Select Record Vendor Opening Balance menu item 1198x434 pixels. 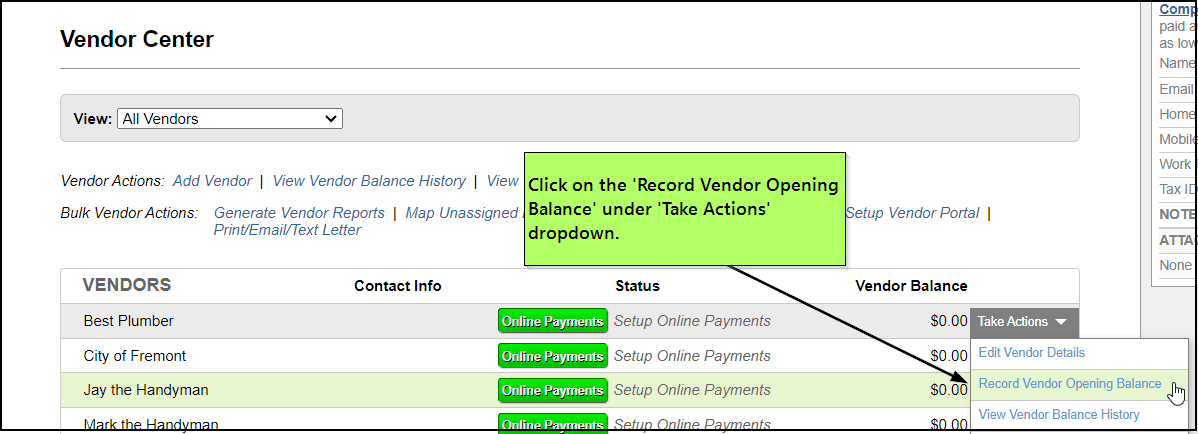1069,384
